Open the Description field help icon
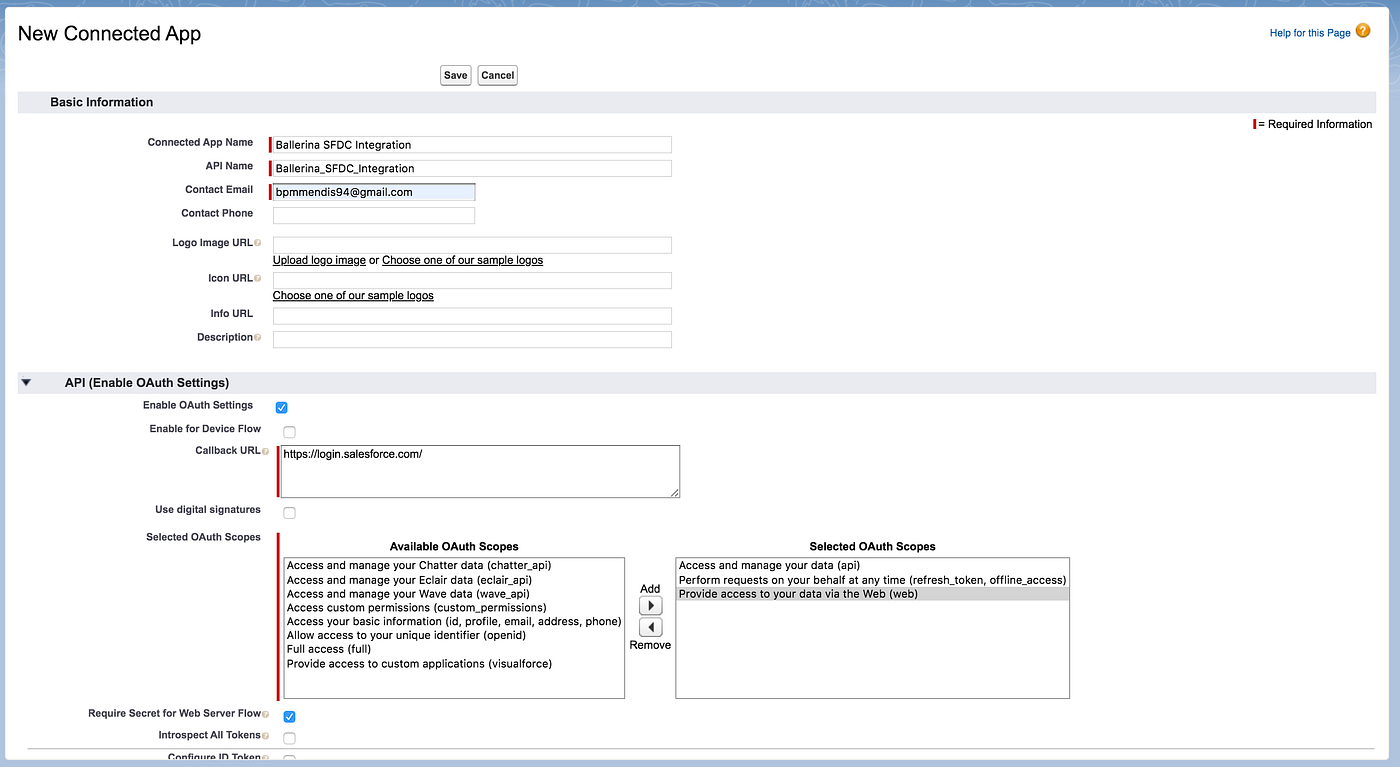This screenshot has width=1400, height=767. point(258,338)
